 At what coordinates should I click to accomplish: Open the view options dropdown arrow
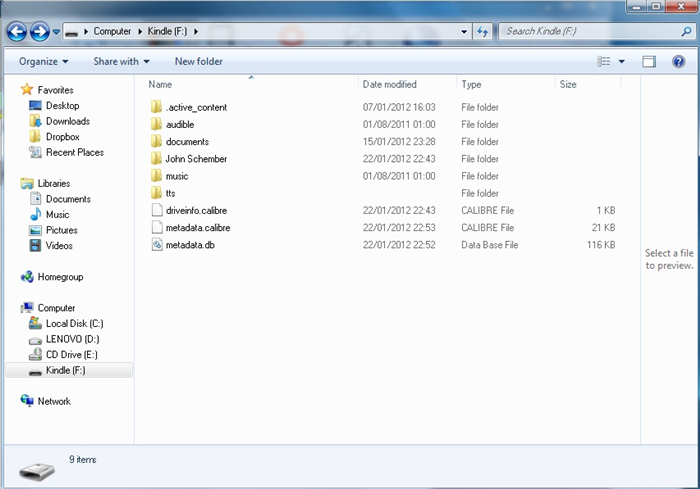(x=621, y=62)
